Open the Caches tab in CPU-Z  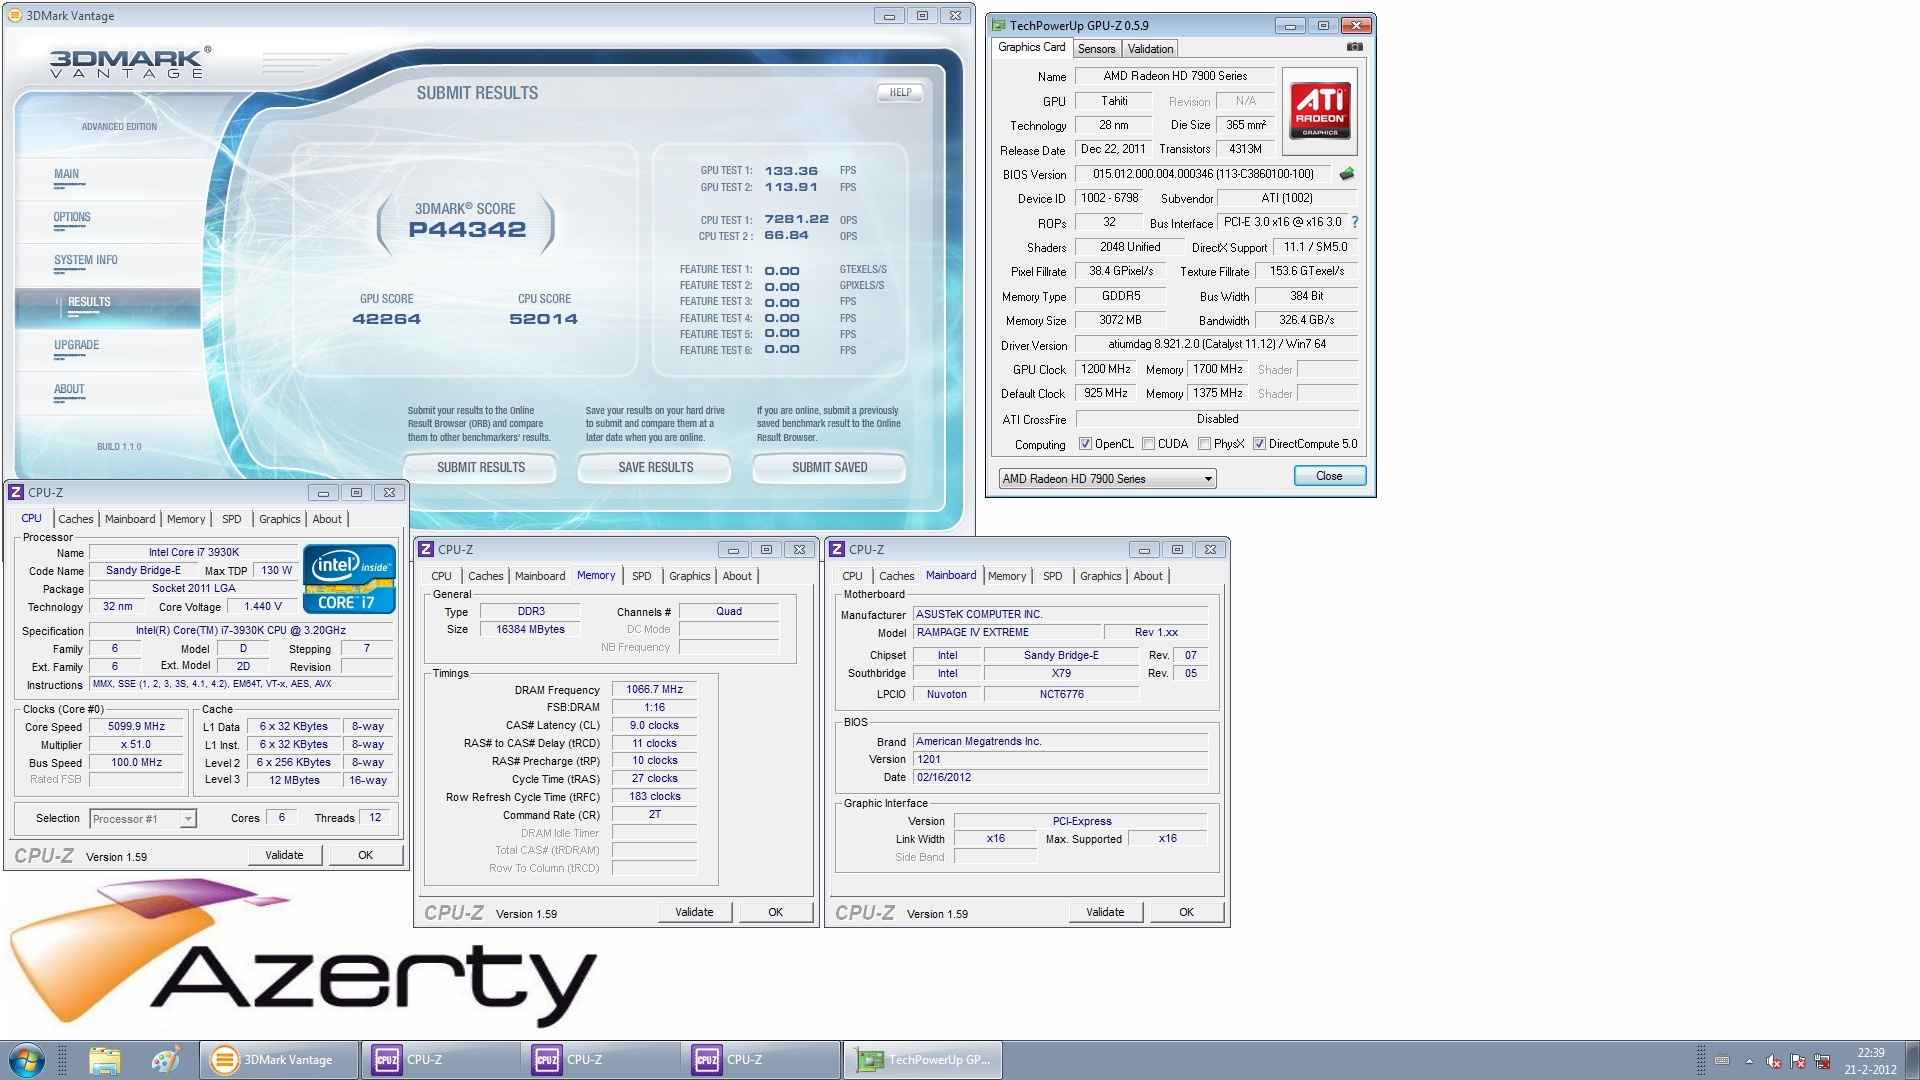tap(75, 519)
